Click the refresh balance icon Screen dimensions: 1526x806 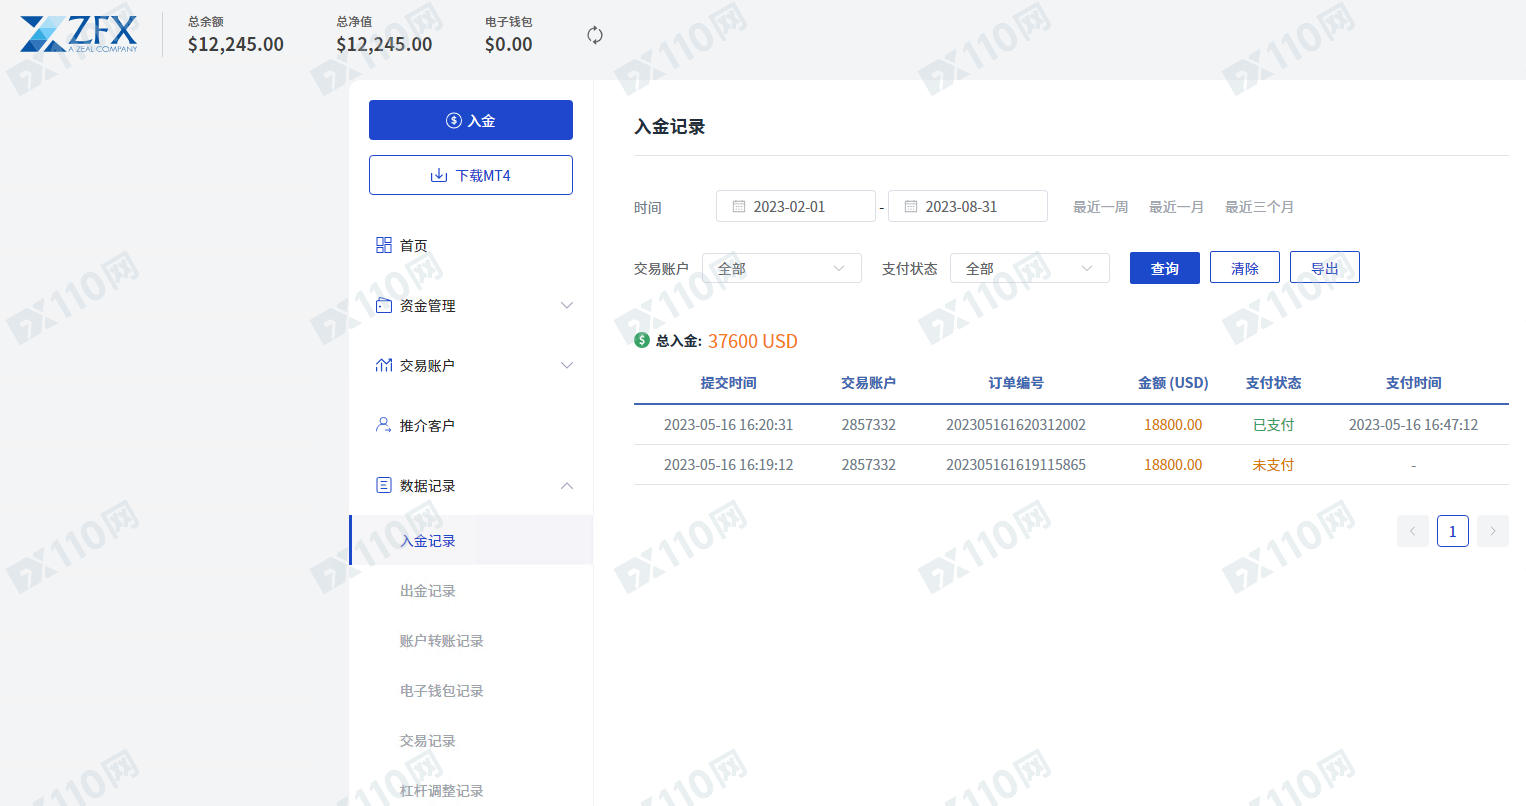click(x=595, y=35)
